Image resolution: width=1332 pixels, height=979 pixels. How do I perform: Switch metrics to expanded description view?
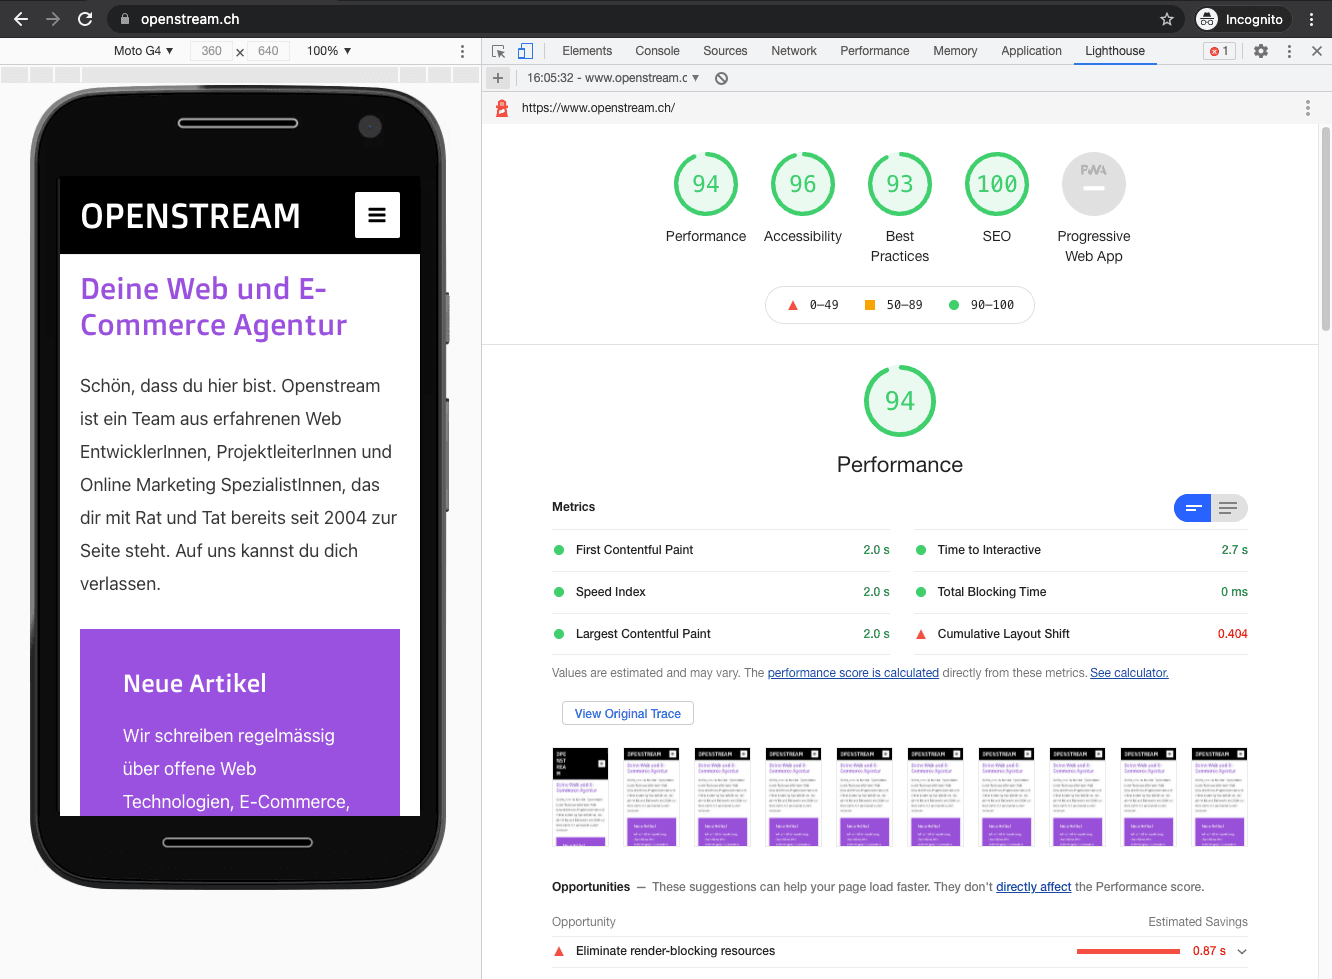[x=1229, y=508]
